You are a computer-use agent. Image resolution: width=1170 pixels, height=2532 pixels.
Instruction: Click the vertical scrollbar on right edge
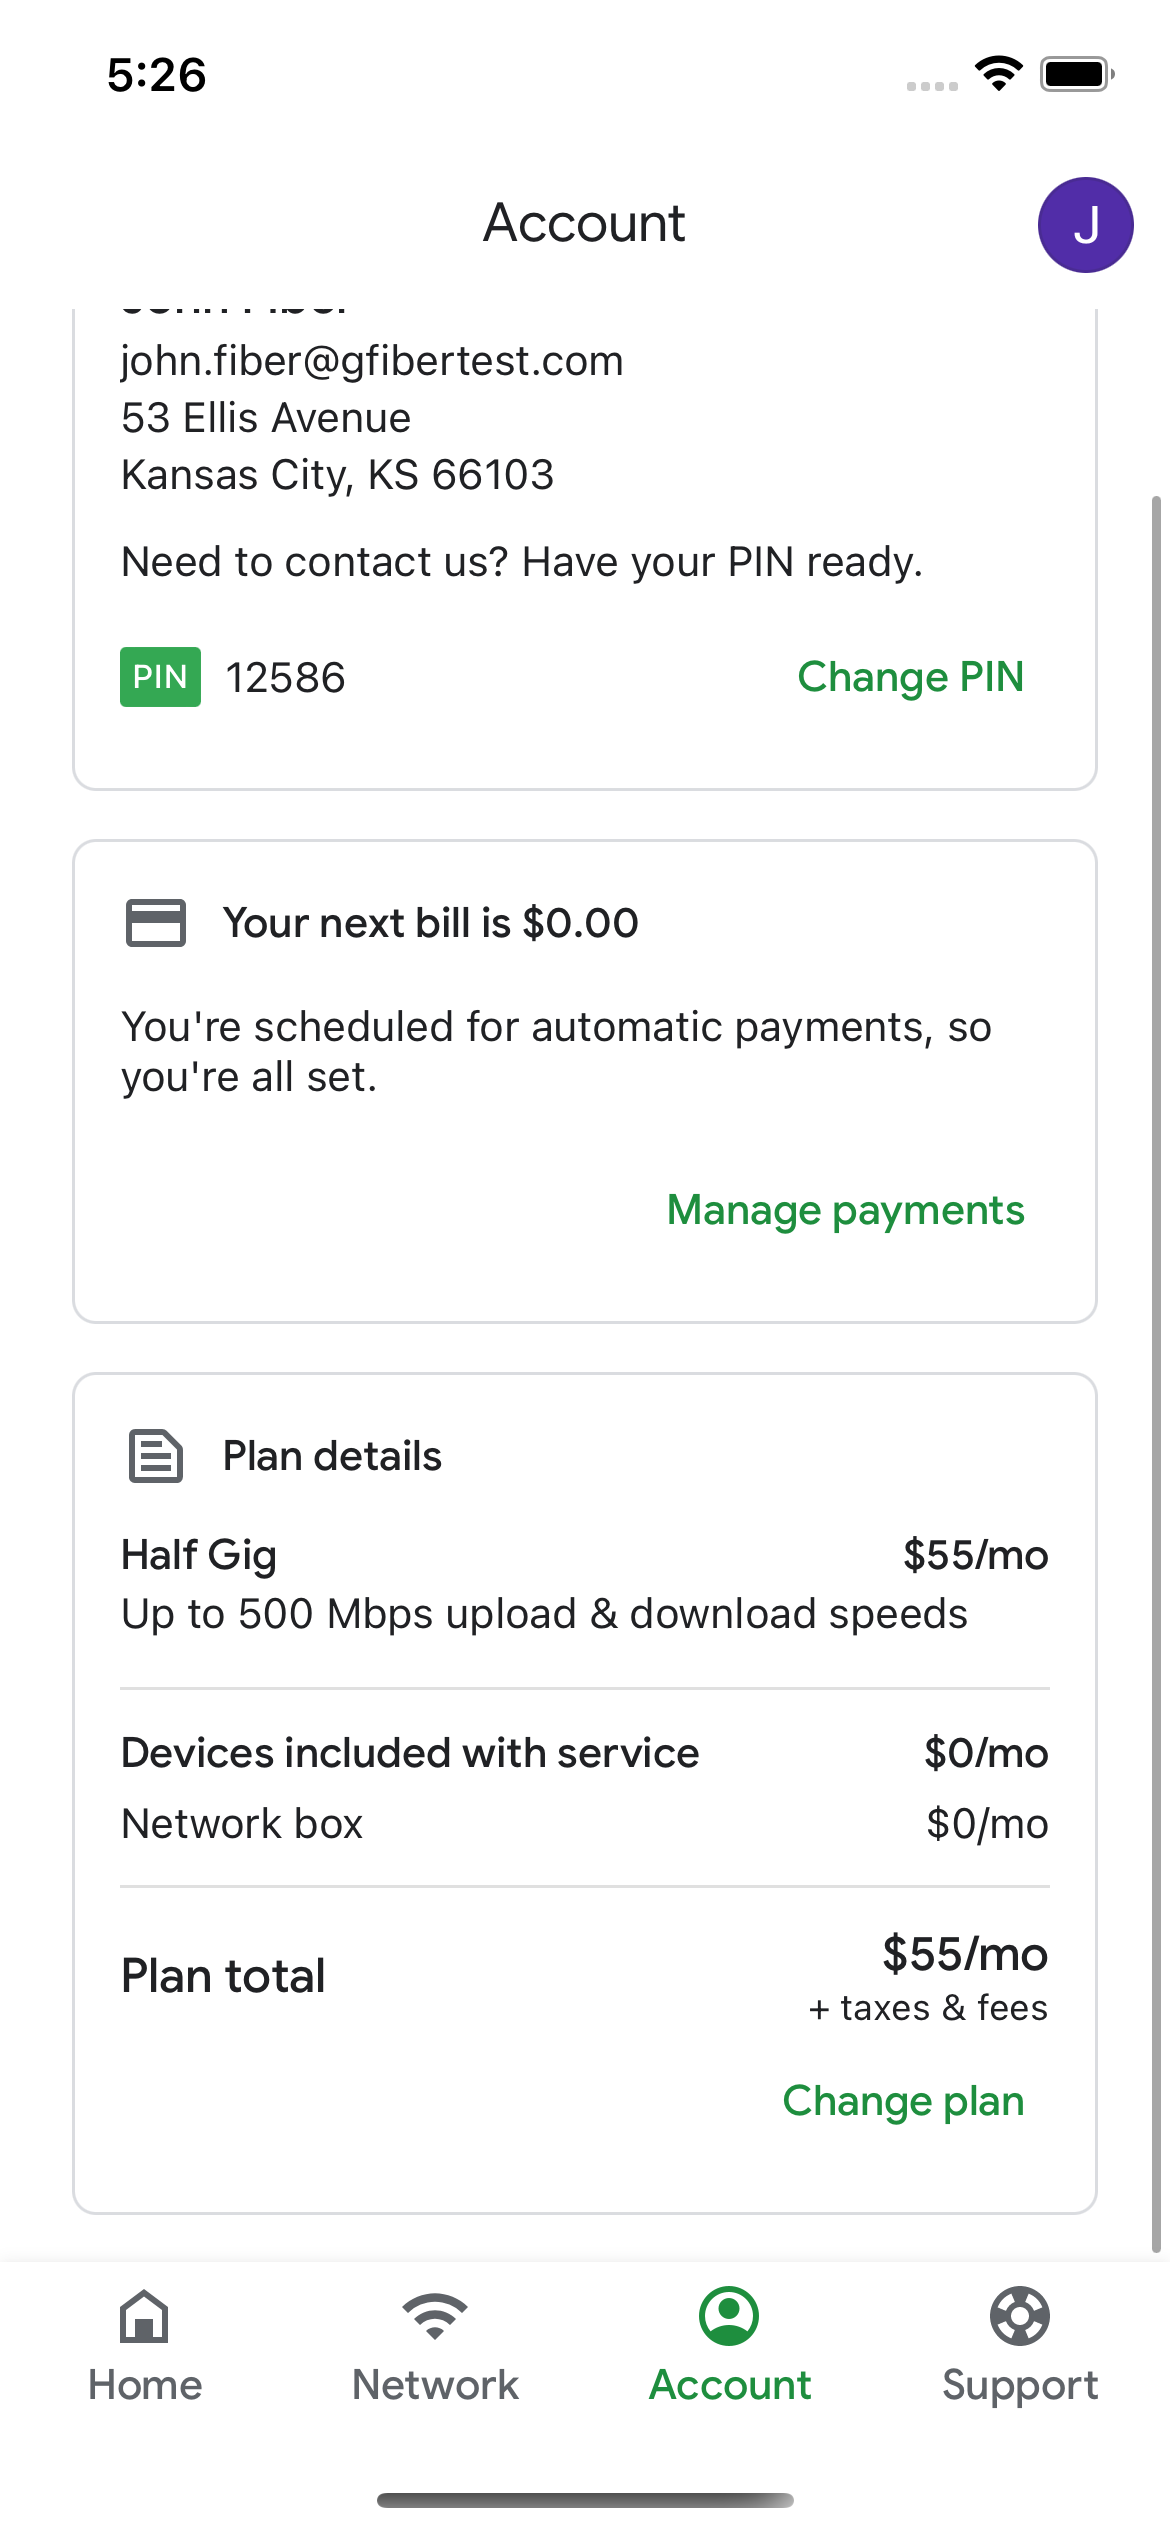click(x=1156, y=1370)
